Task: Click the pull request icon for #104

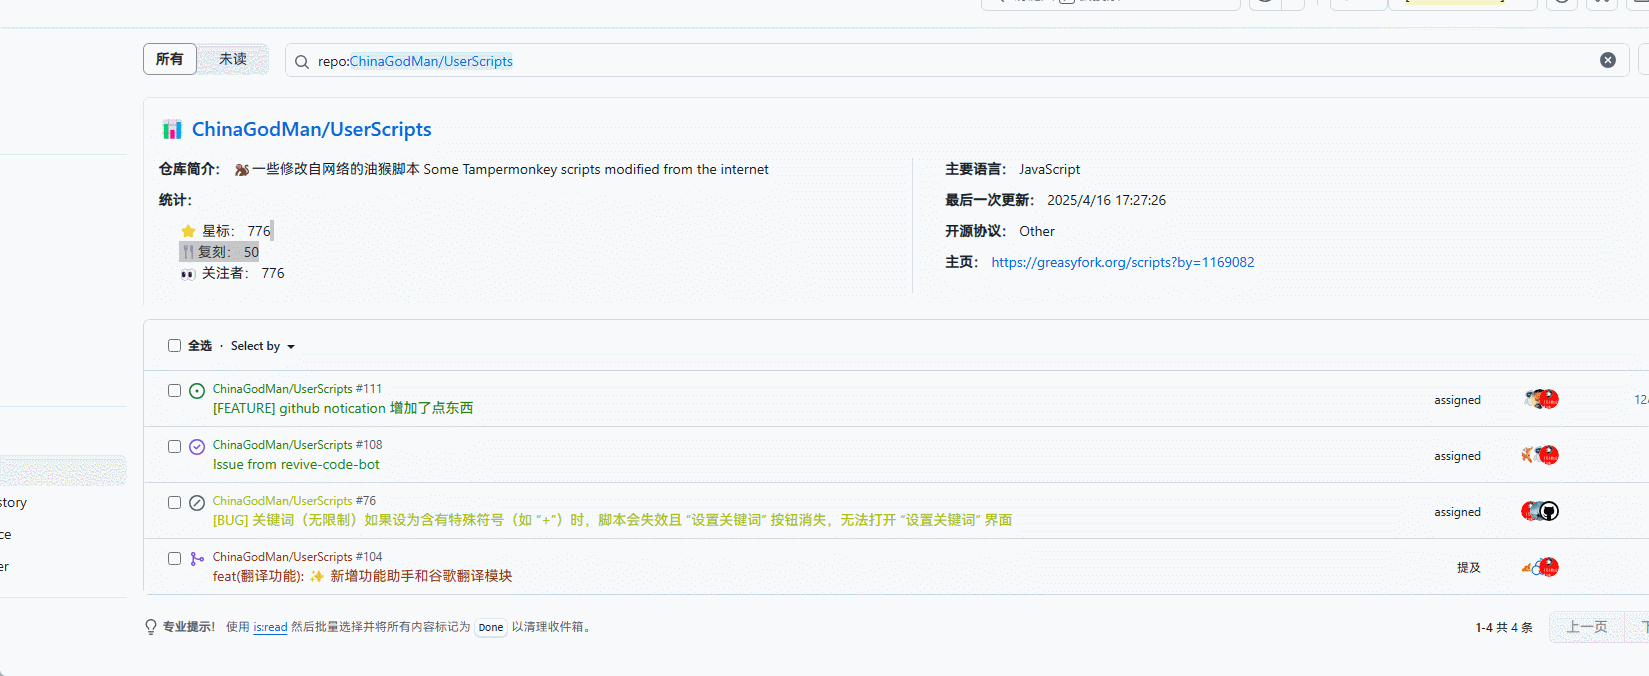Action: (x=197, y=559)
